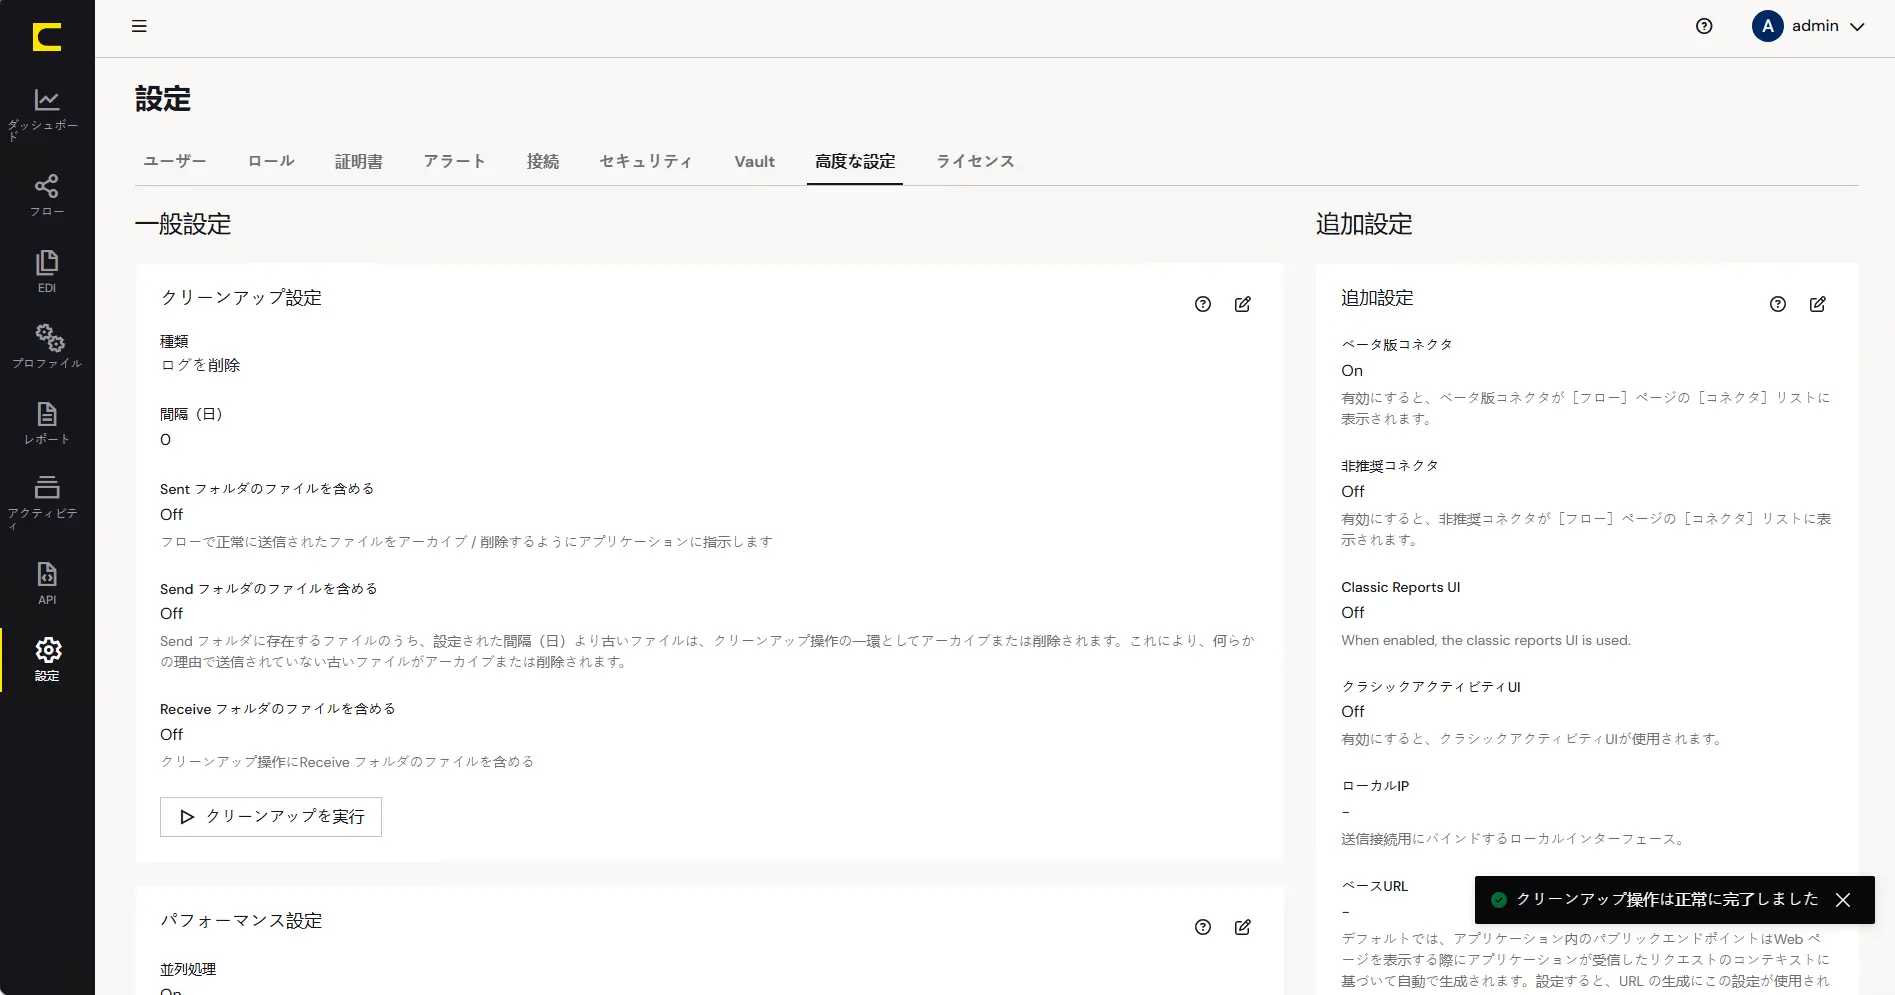Go to フロー in the sidebar
Screen dimensions: 1895x995
pyautogui.click(x=47, y=195)
